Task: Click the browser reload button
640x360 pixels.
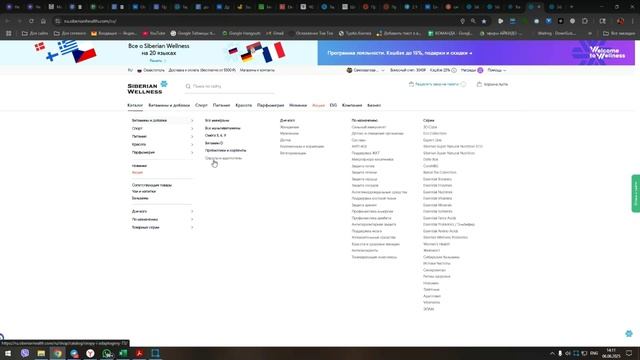Action: point(31,21)
